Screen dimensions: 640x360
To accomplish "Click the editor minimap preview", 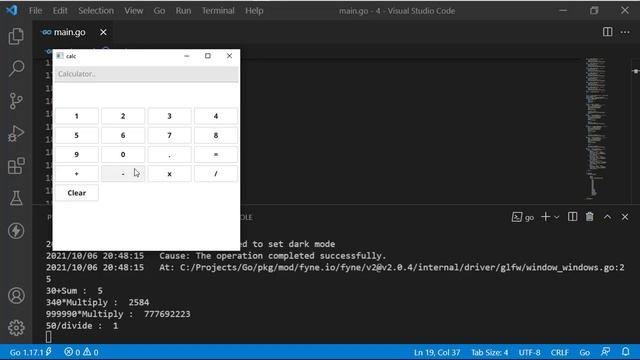I will pos(597,129).
